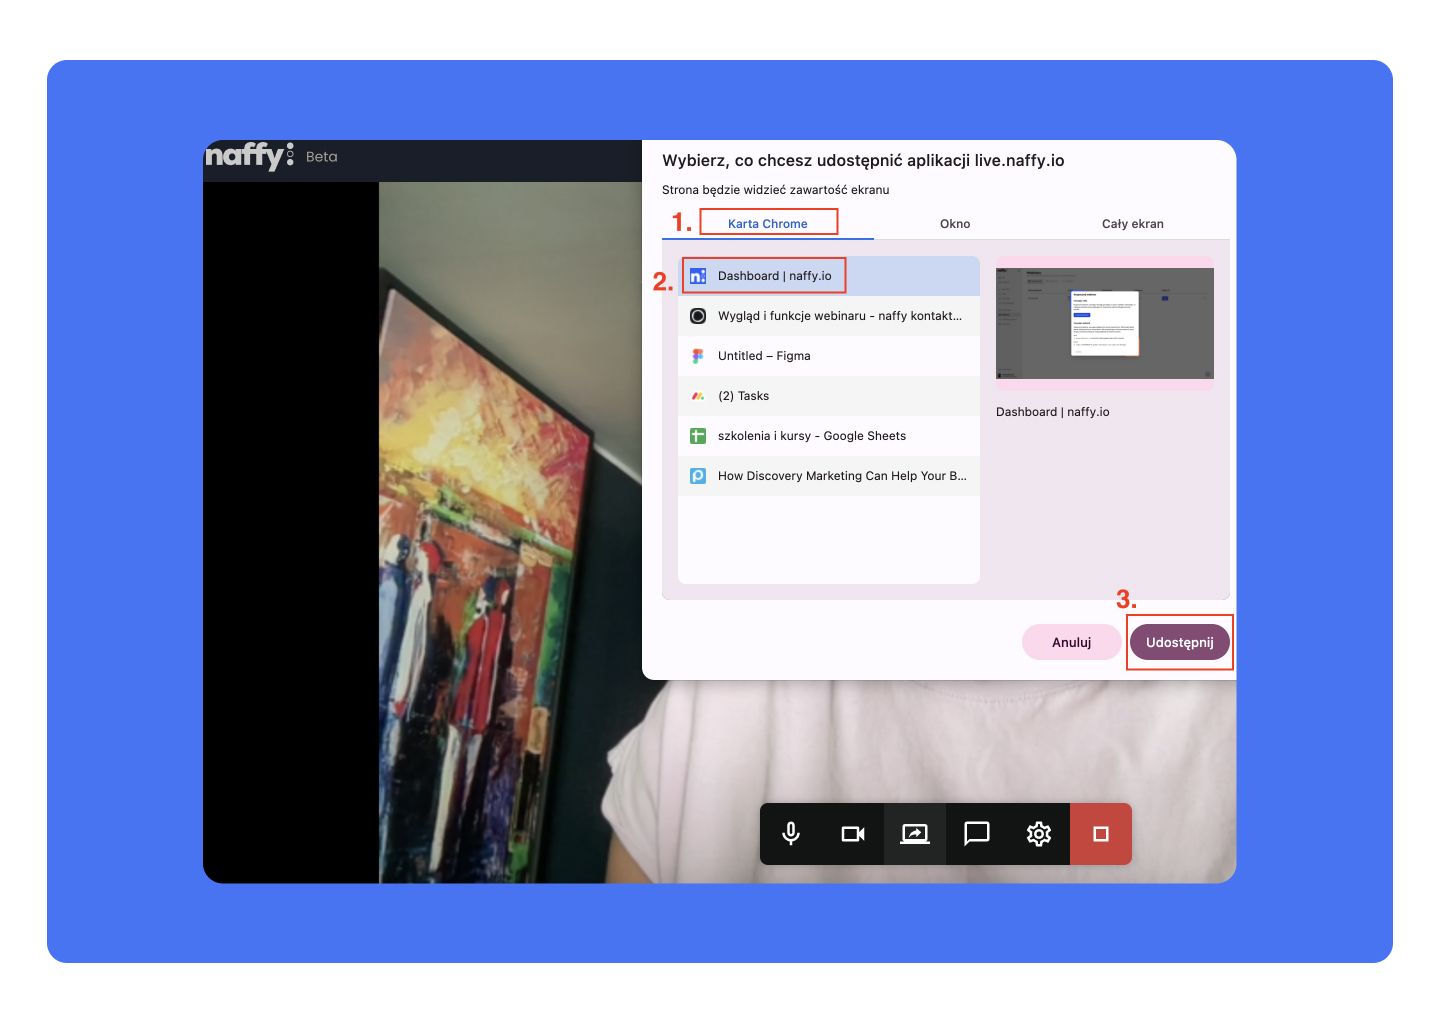Select Dashboard | naffy.io tab row
Screen dimensions: 1440x1024
[829, 276]
